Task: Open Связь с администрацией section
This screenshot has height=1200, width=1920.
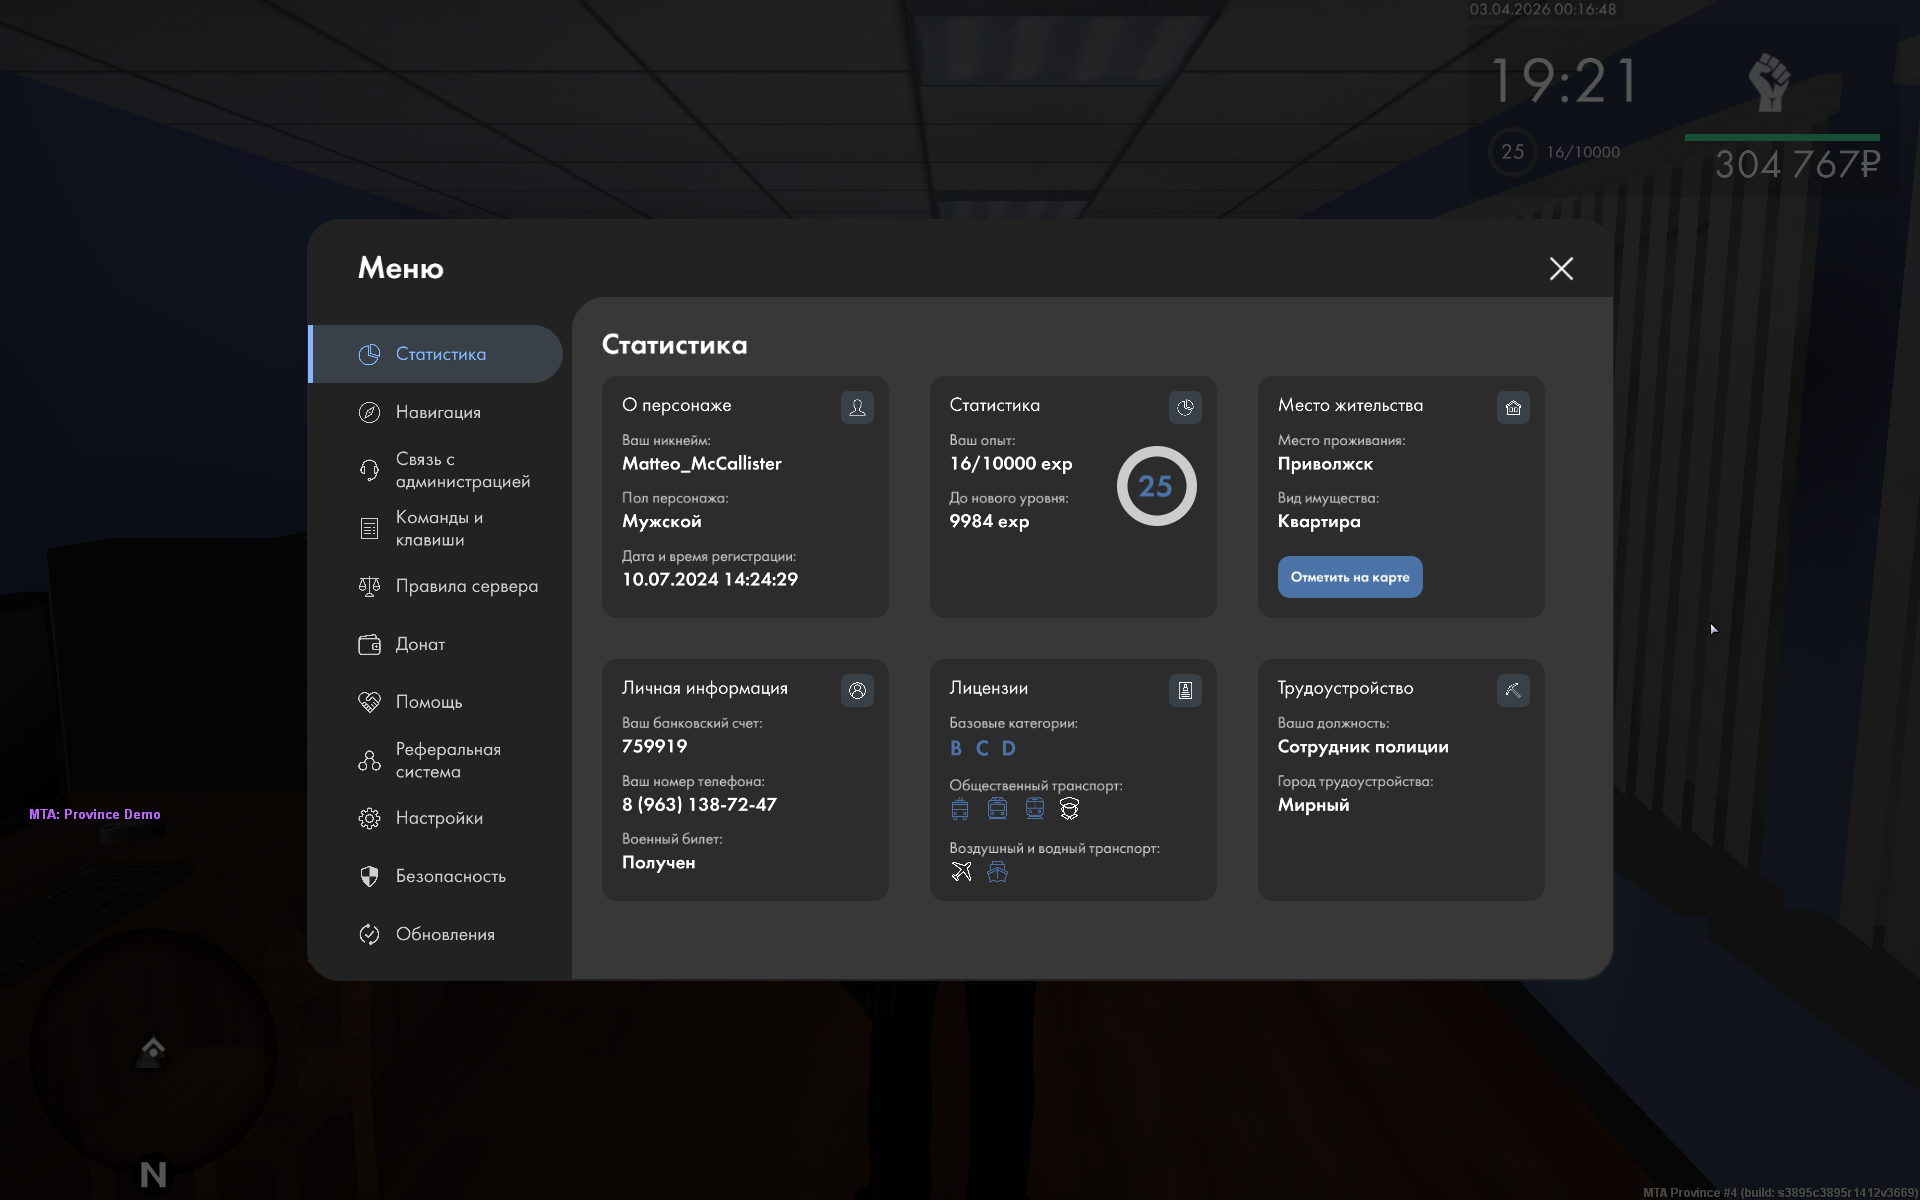Action: [462, 470]
